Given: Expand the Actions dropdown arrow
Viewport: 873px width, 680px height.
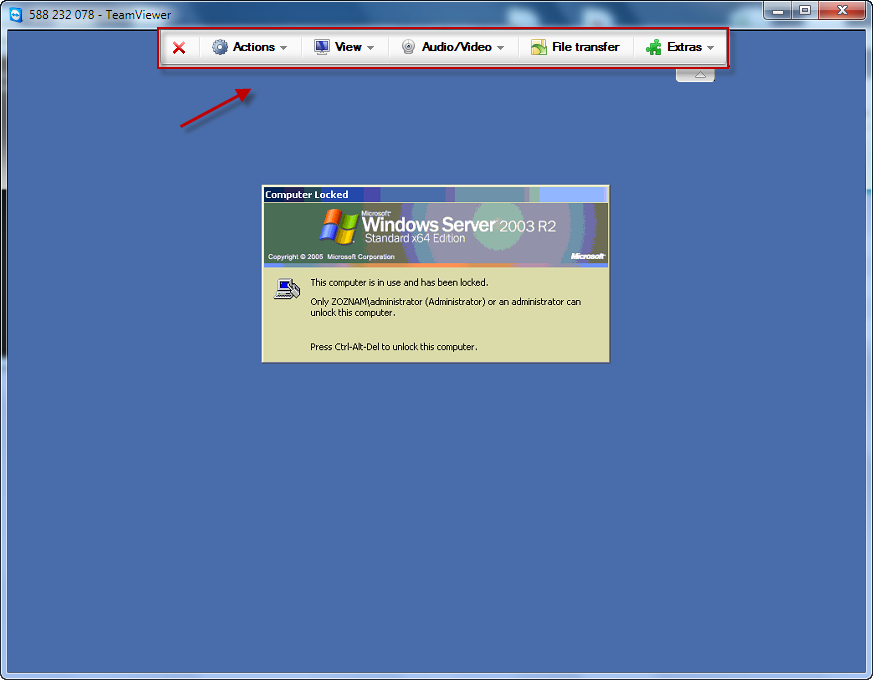Looking at the screenshot, I should pos(283,48).
